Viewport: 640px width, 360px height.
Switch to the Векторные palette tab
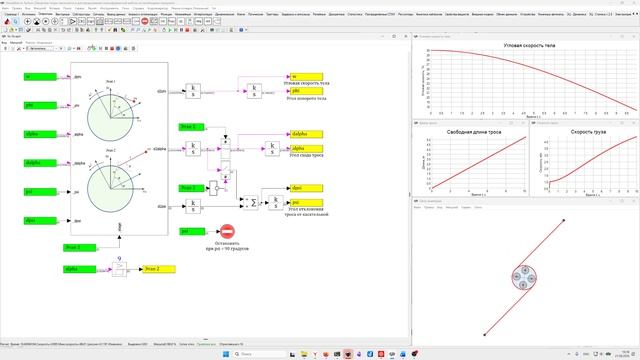[x=62, y=14]
